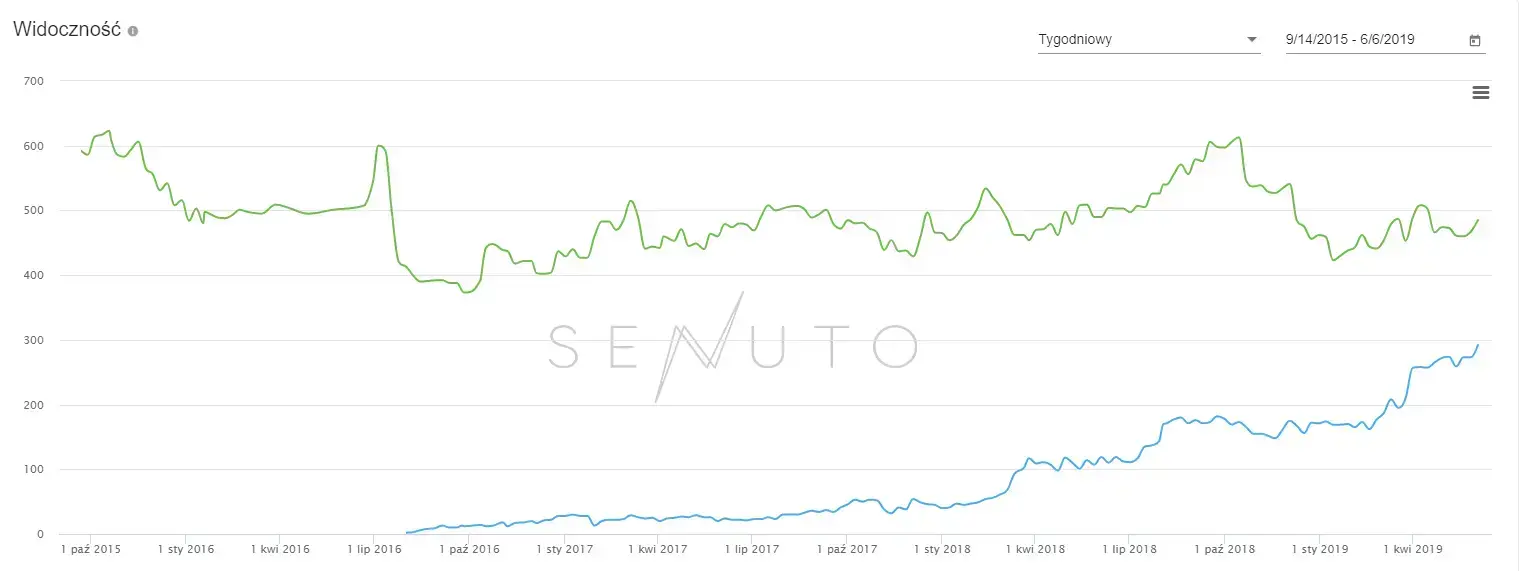Select the '1 sty 2017' axis label
This screenshot has width=1519, height=571.
coord(564,549)
